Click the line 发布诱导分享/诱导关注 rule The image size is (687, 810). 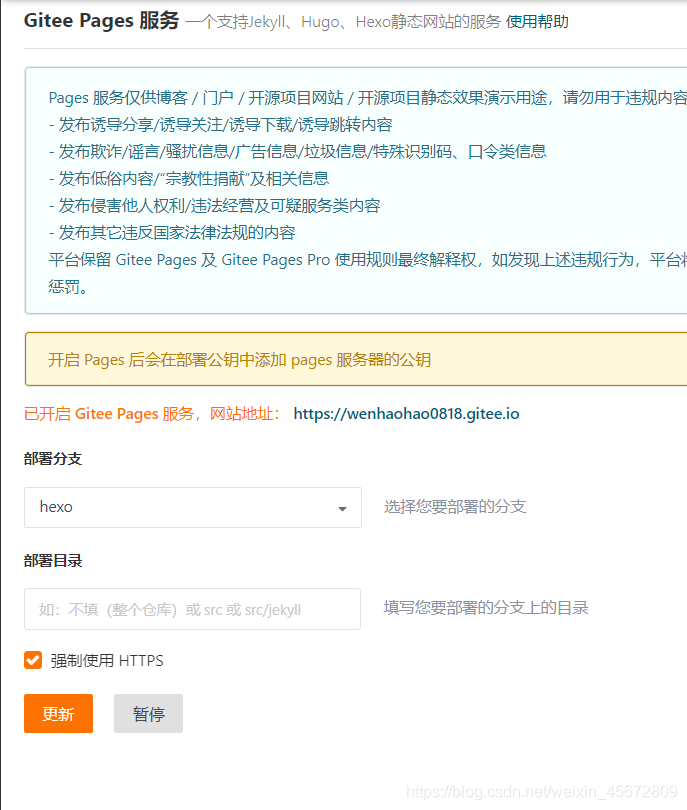(x=221, y=124)
